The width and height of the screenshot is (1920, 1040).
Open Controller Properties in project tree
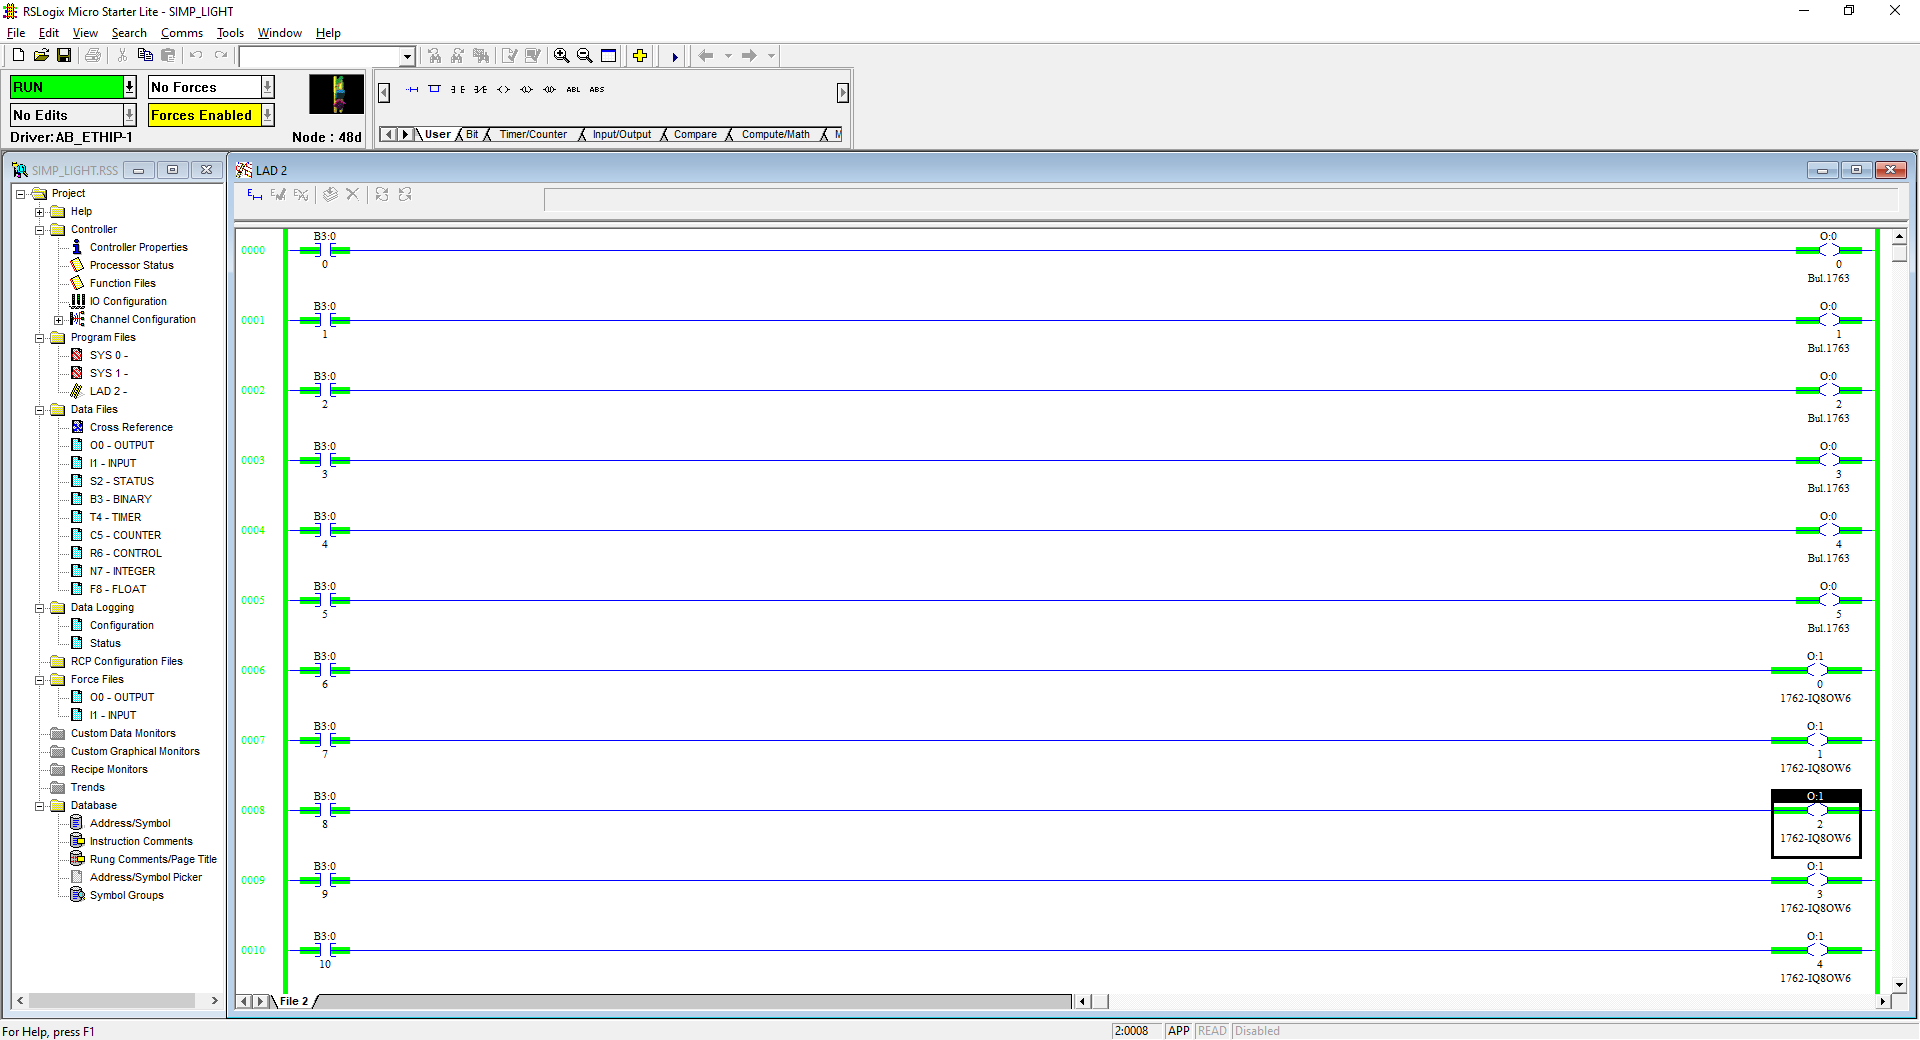pyautogui.click(x=138, y=247)
